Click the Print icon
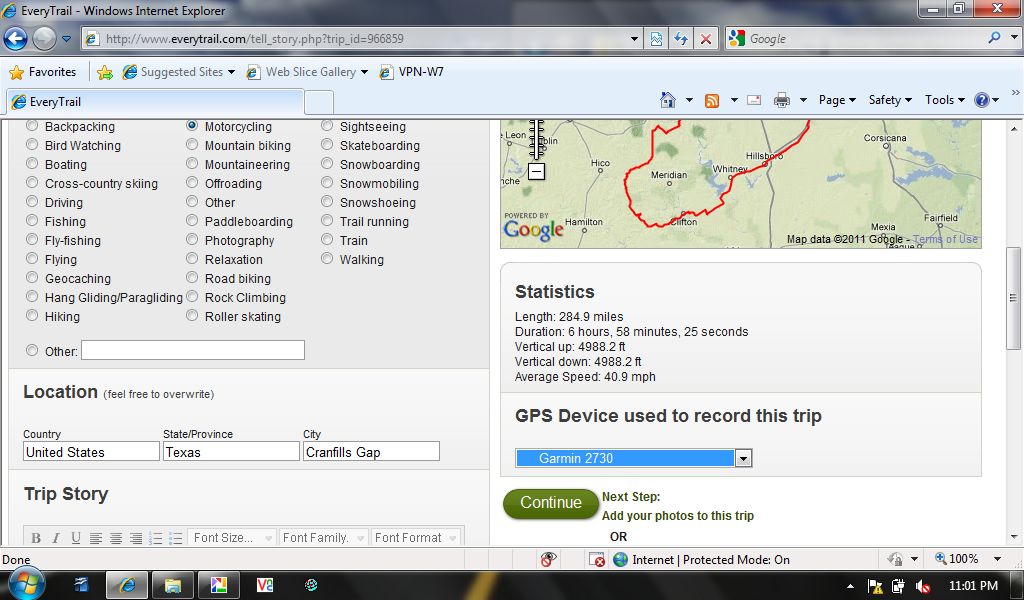This screenshot has width=1024, height=600. (782, 101)
